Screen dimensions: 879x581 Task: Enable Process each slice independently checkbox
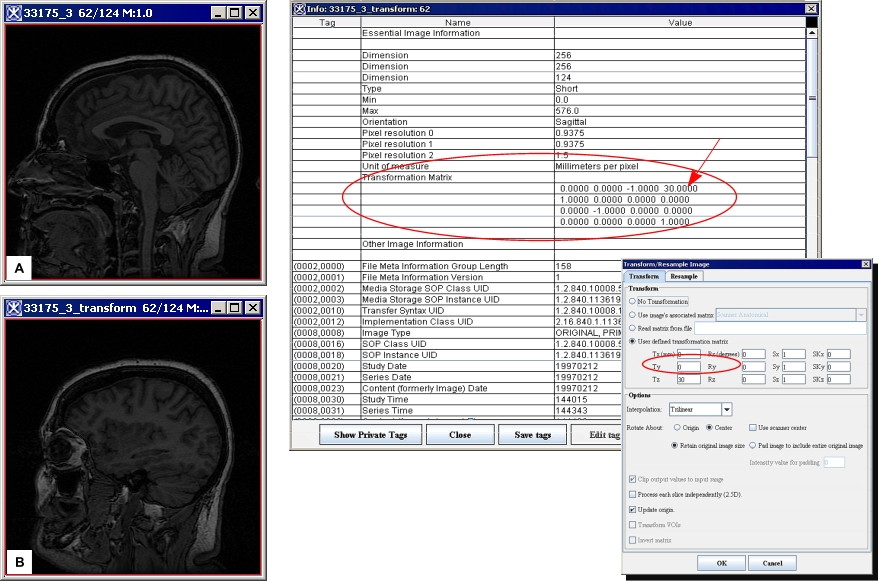[632, 494]
